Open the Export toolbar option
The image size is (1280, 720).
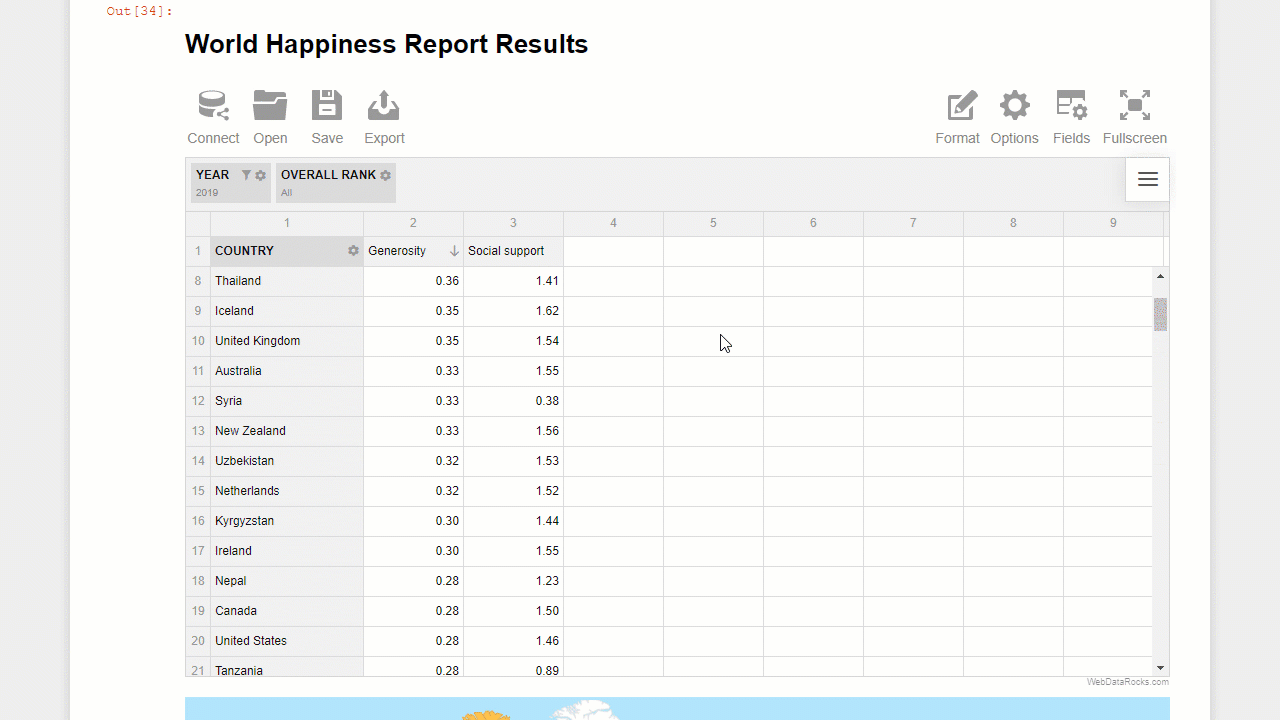click(x=384, y=118)
